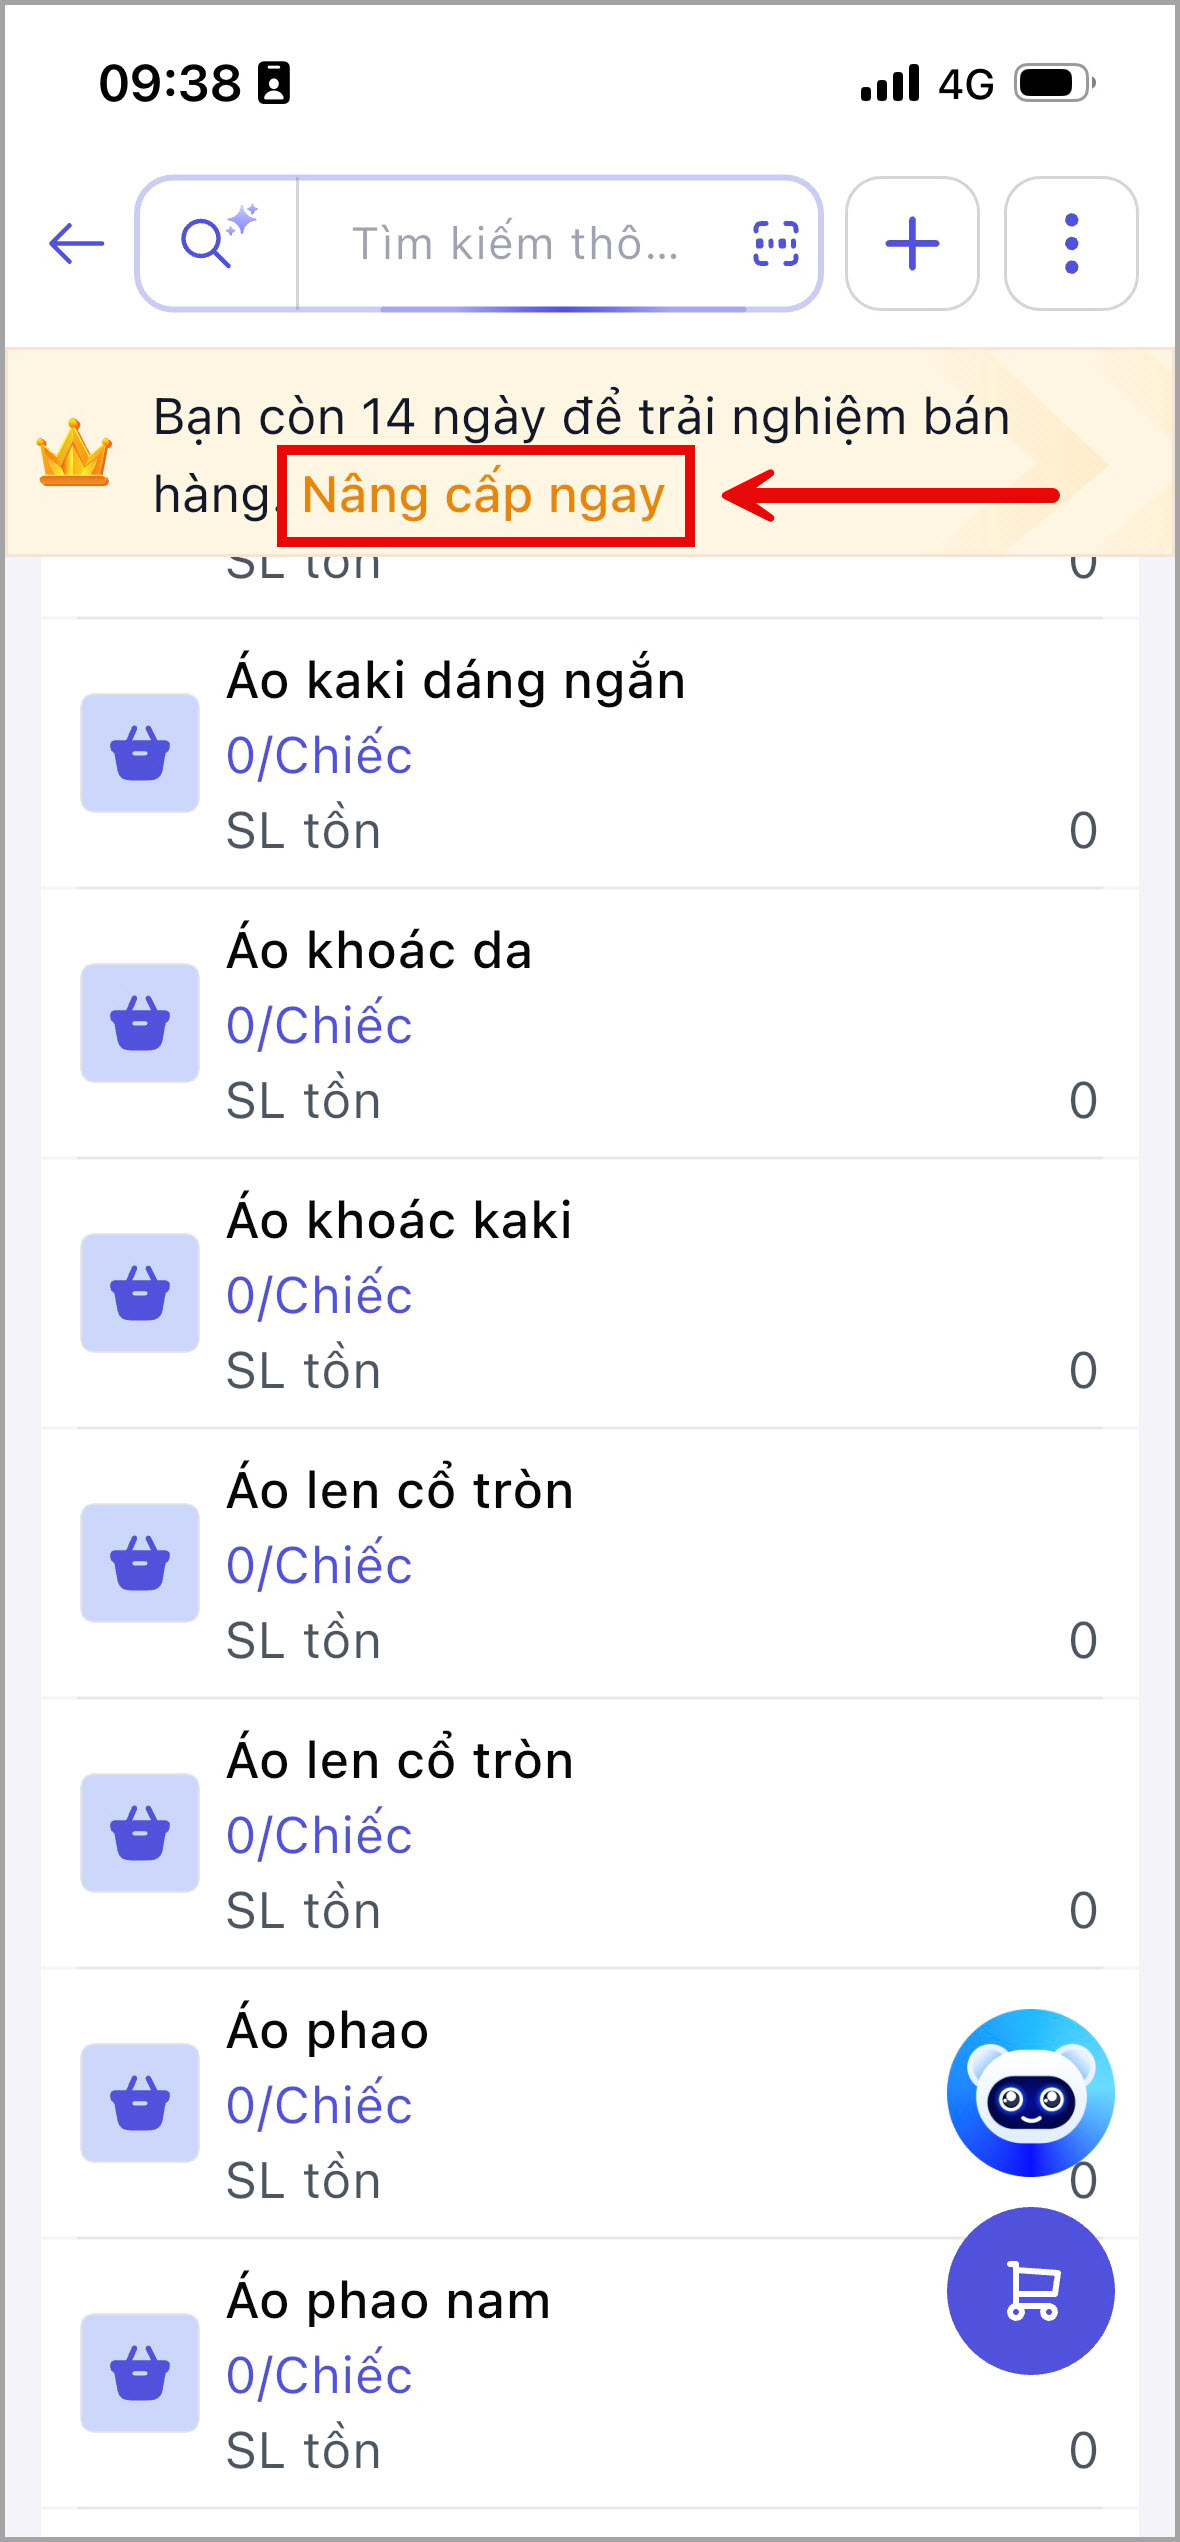Tap basket thumbnail of Áo kaki dáng ngắn
Screen dimensions: 1180x2542
click(x=140, y=753)
